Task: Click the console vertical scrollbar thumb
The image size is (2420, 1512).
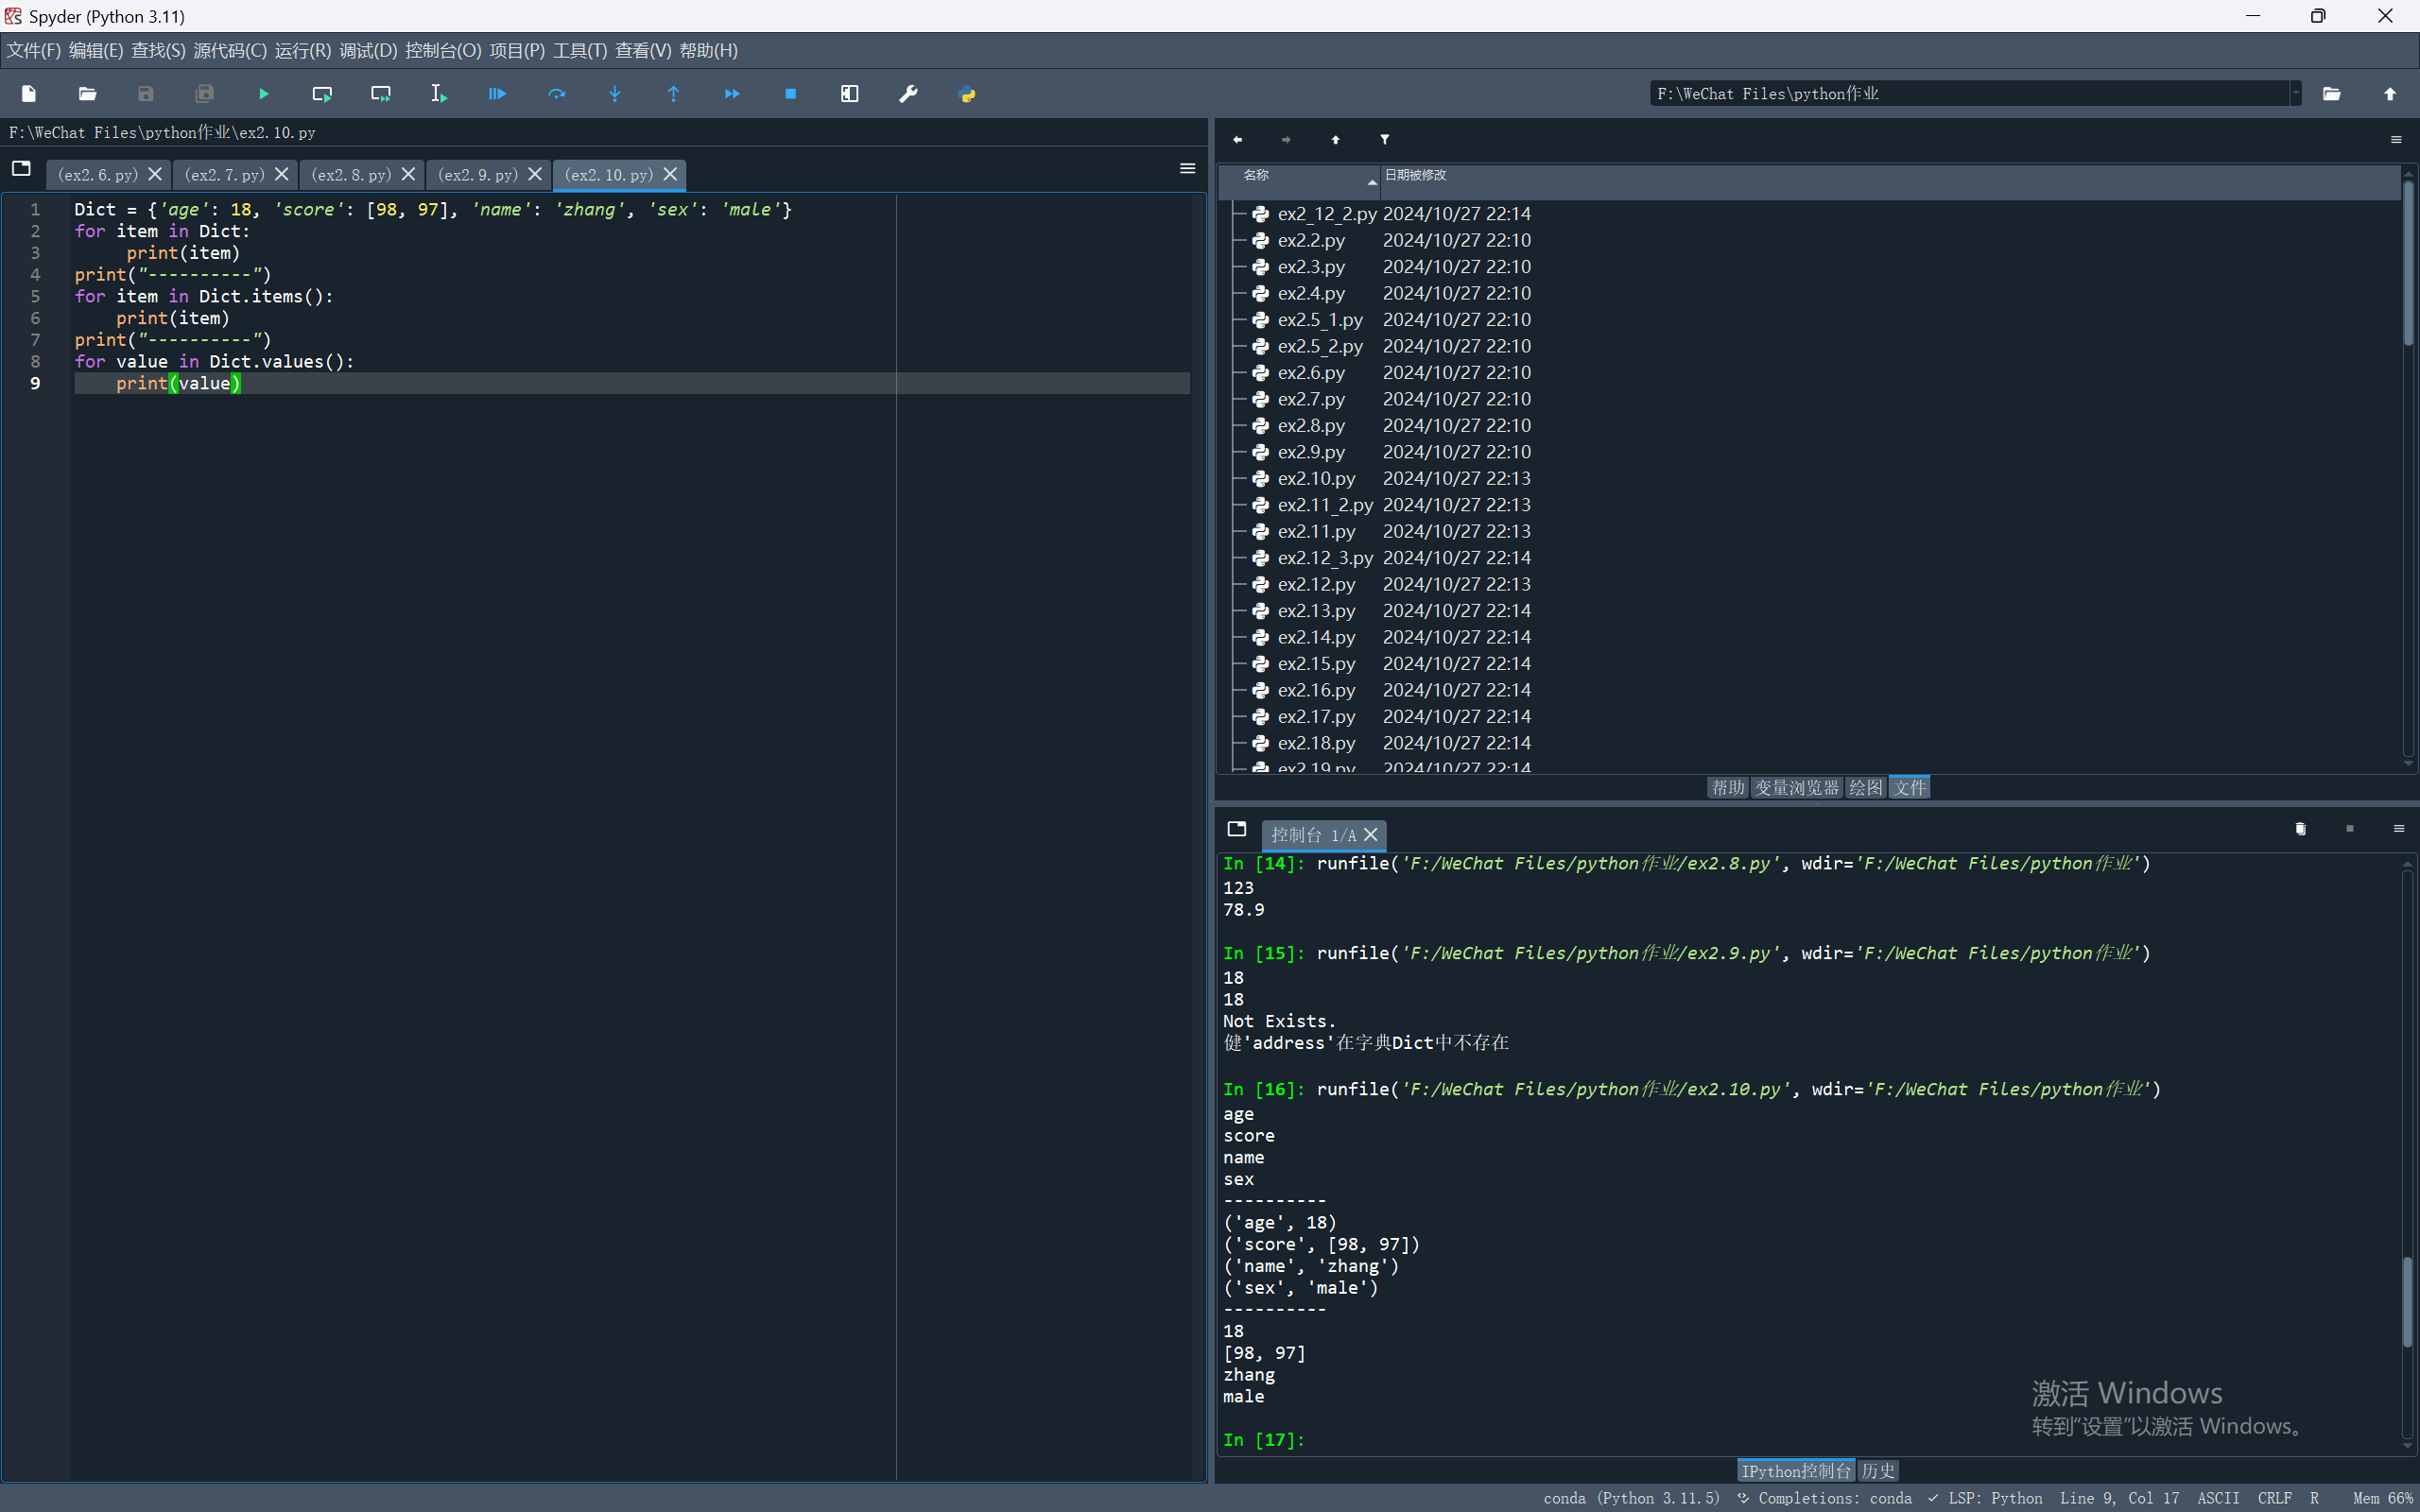Action: [x=2407, y=1300]
